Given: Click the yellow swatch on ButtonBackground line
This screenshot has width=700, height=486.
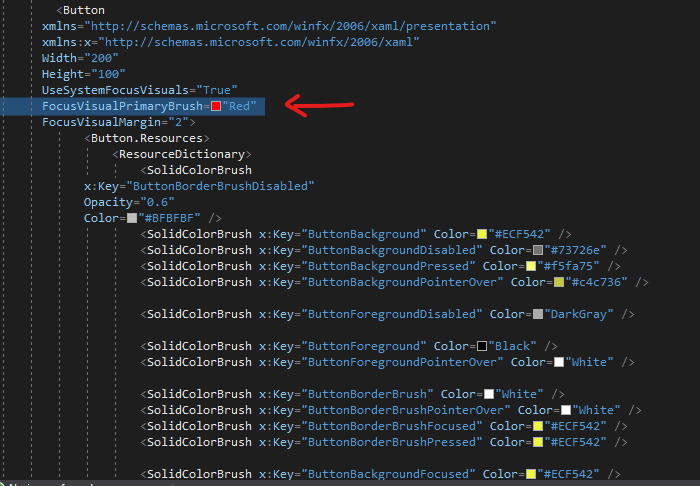Looking at the screenshot, I should [x=482, y=234].
